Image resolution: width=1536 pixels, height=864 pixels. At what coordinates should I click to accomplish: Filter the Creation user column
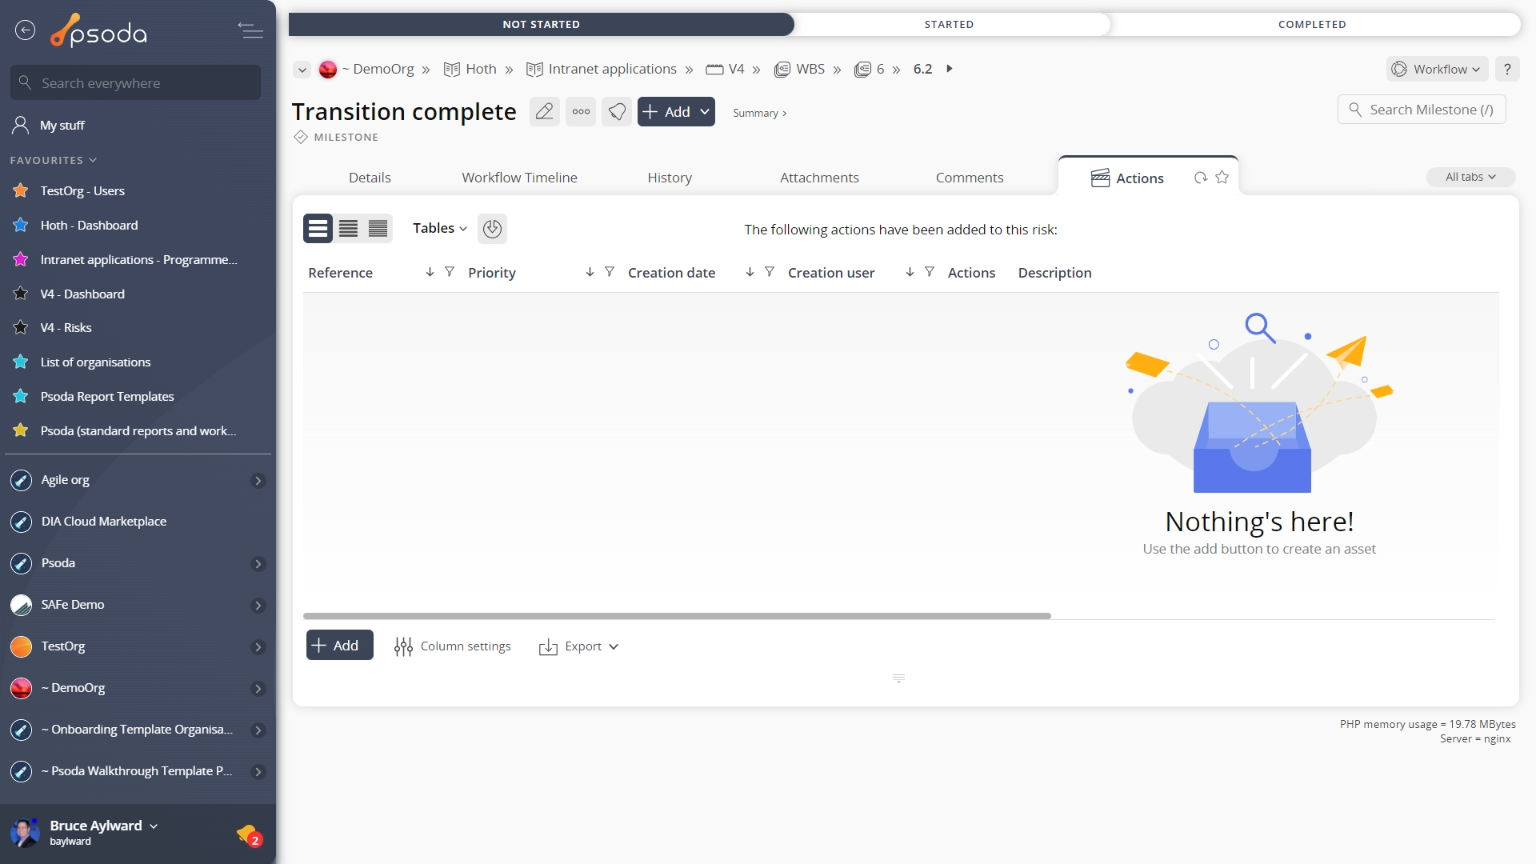930,272
